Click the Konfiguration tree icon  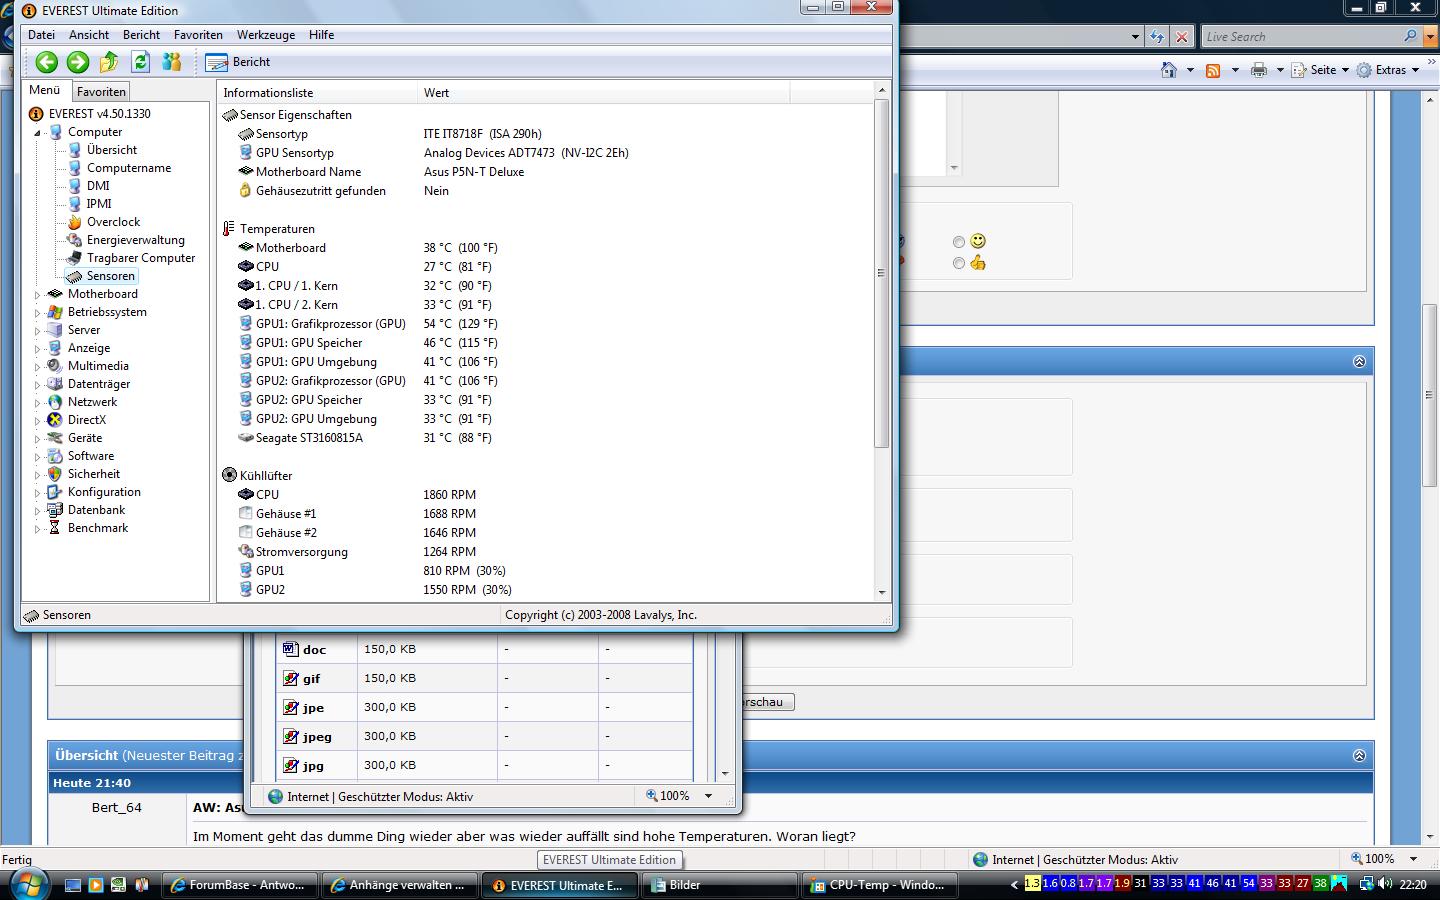click(x=55, y=492)
